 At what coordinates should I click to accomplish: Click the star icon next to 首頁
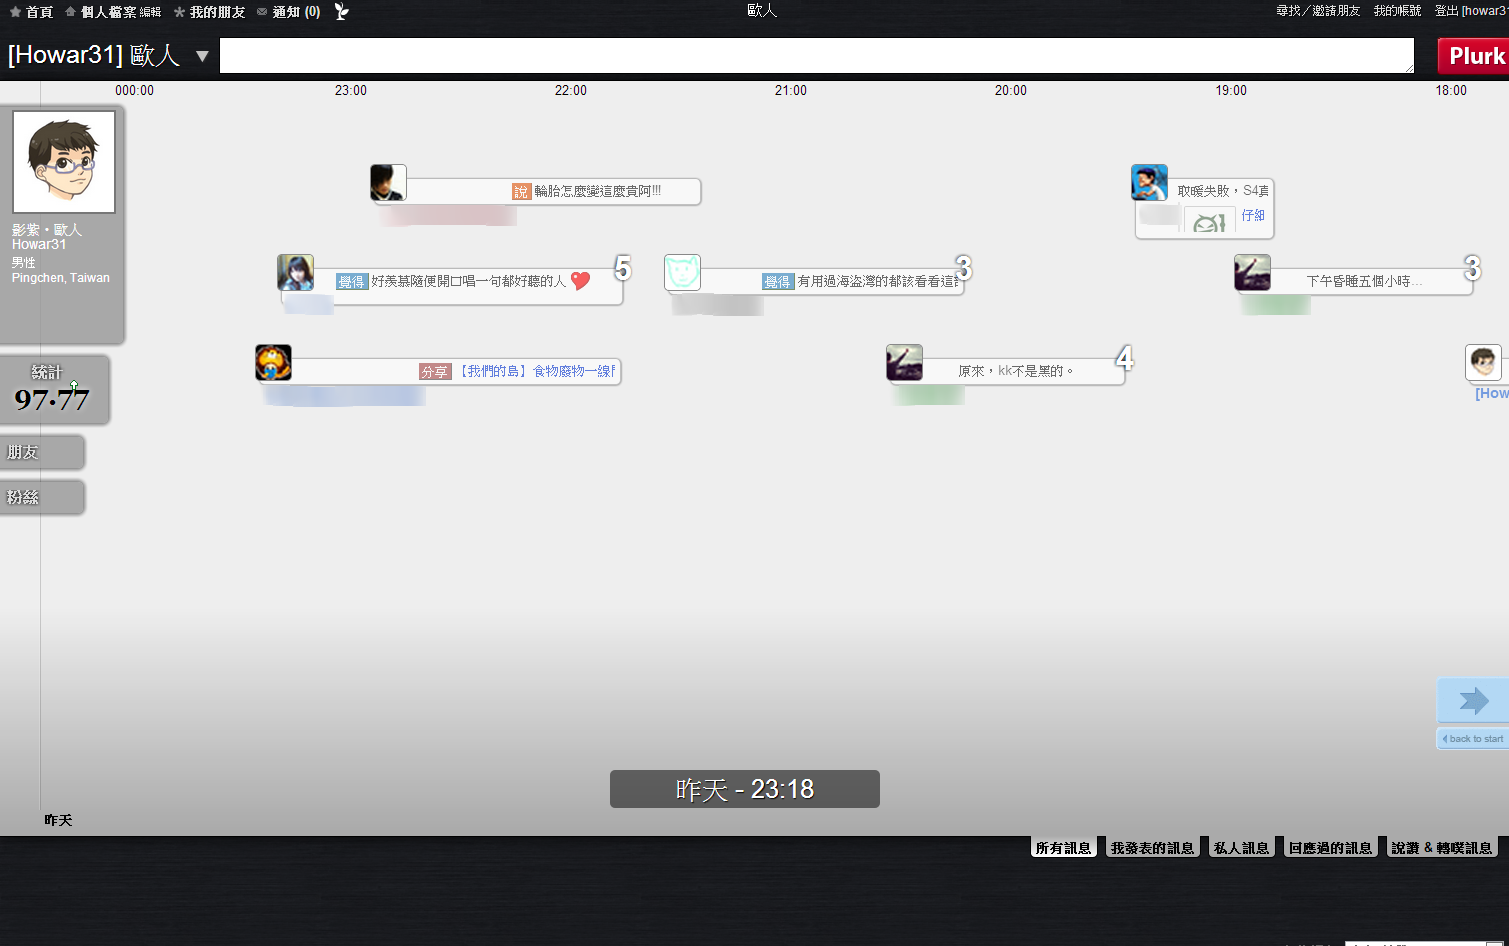(x=15, y=12)
